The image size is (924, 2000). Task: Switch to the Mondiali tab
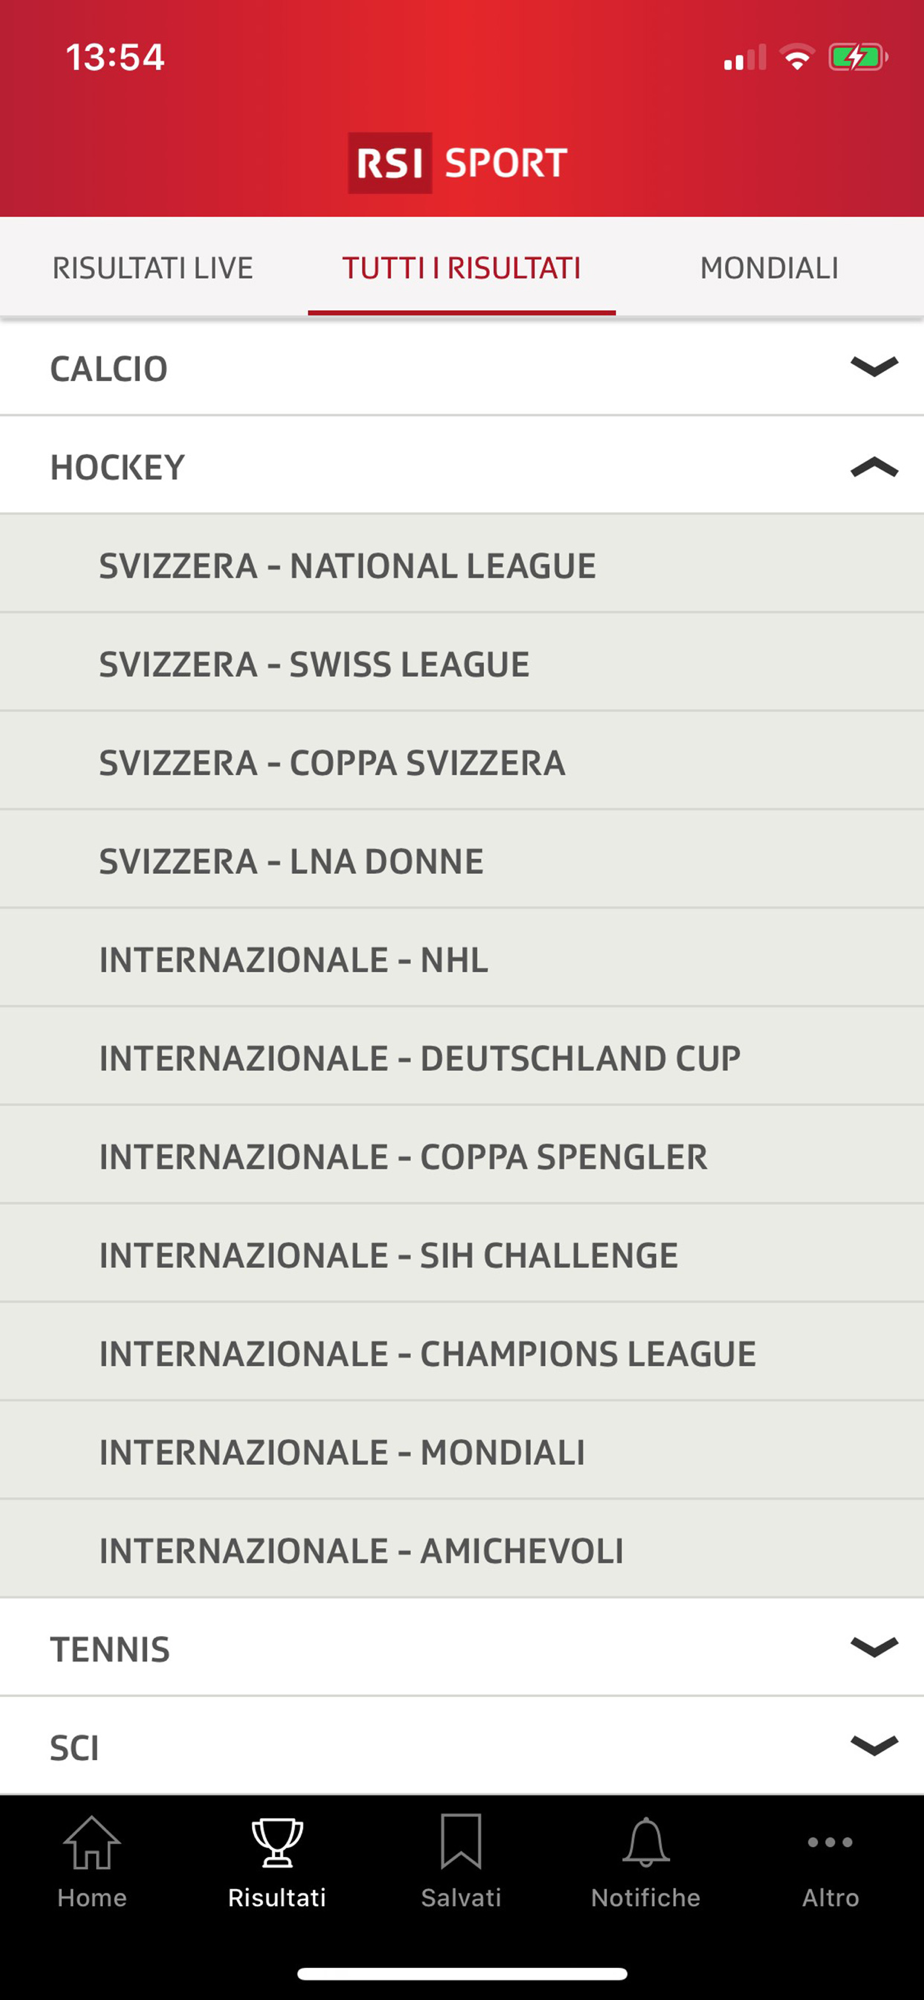coord(769,268)
